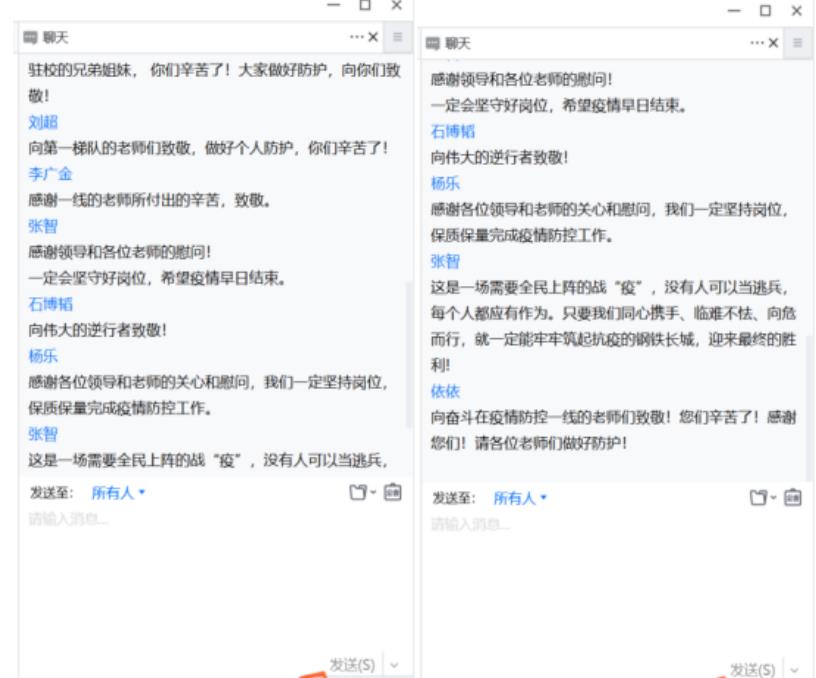The height and width of the screenshot is (678, 816).
Task: Click the rightmost toolbar icon in right chat panel
Action: 793,498
